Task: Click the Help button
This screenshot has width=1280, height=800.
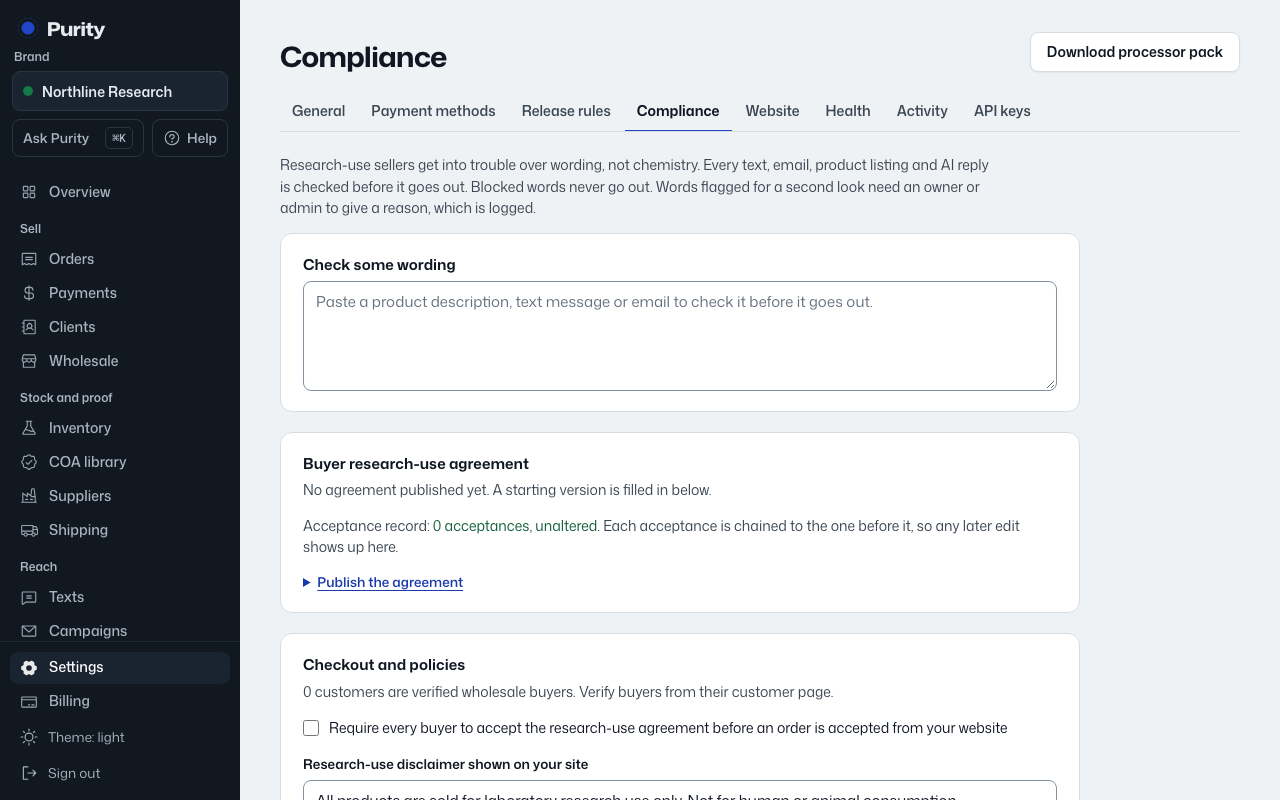Action: (190, 138)
